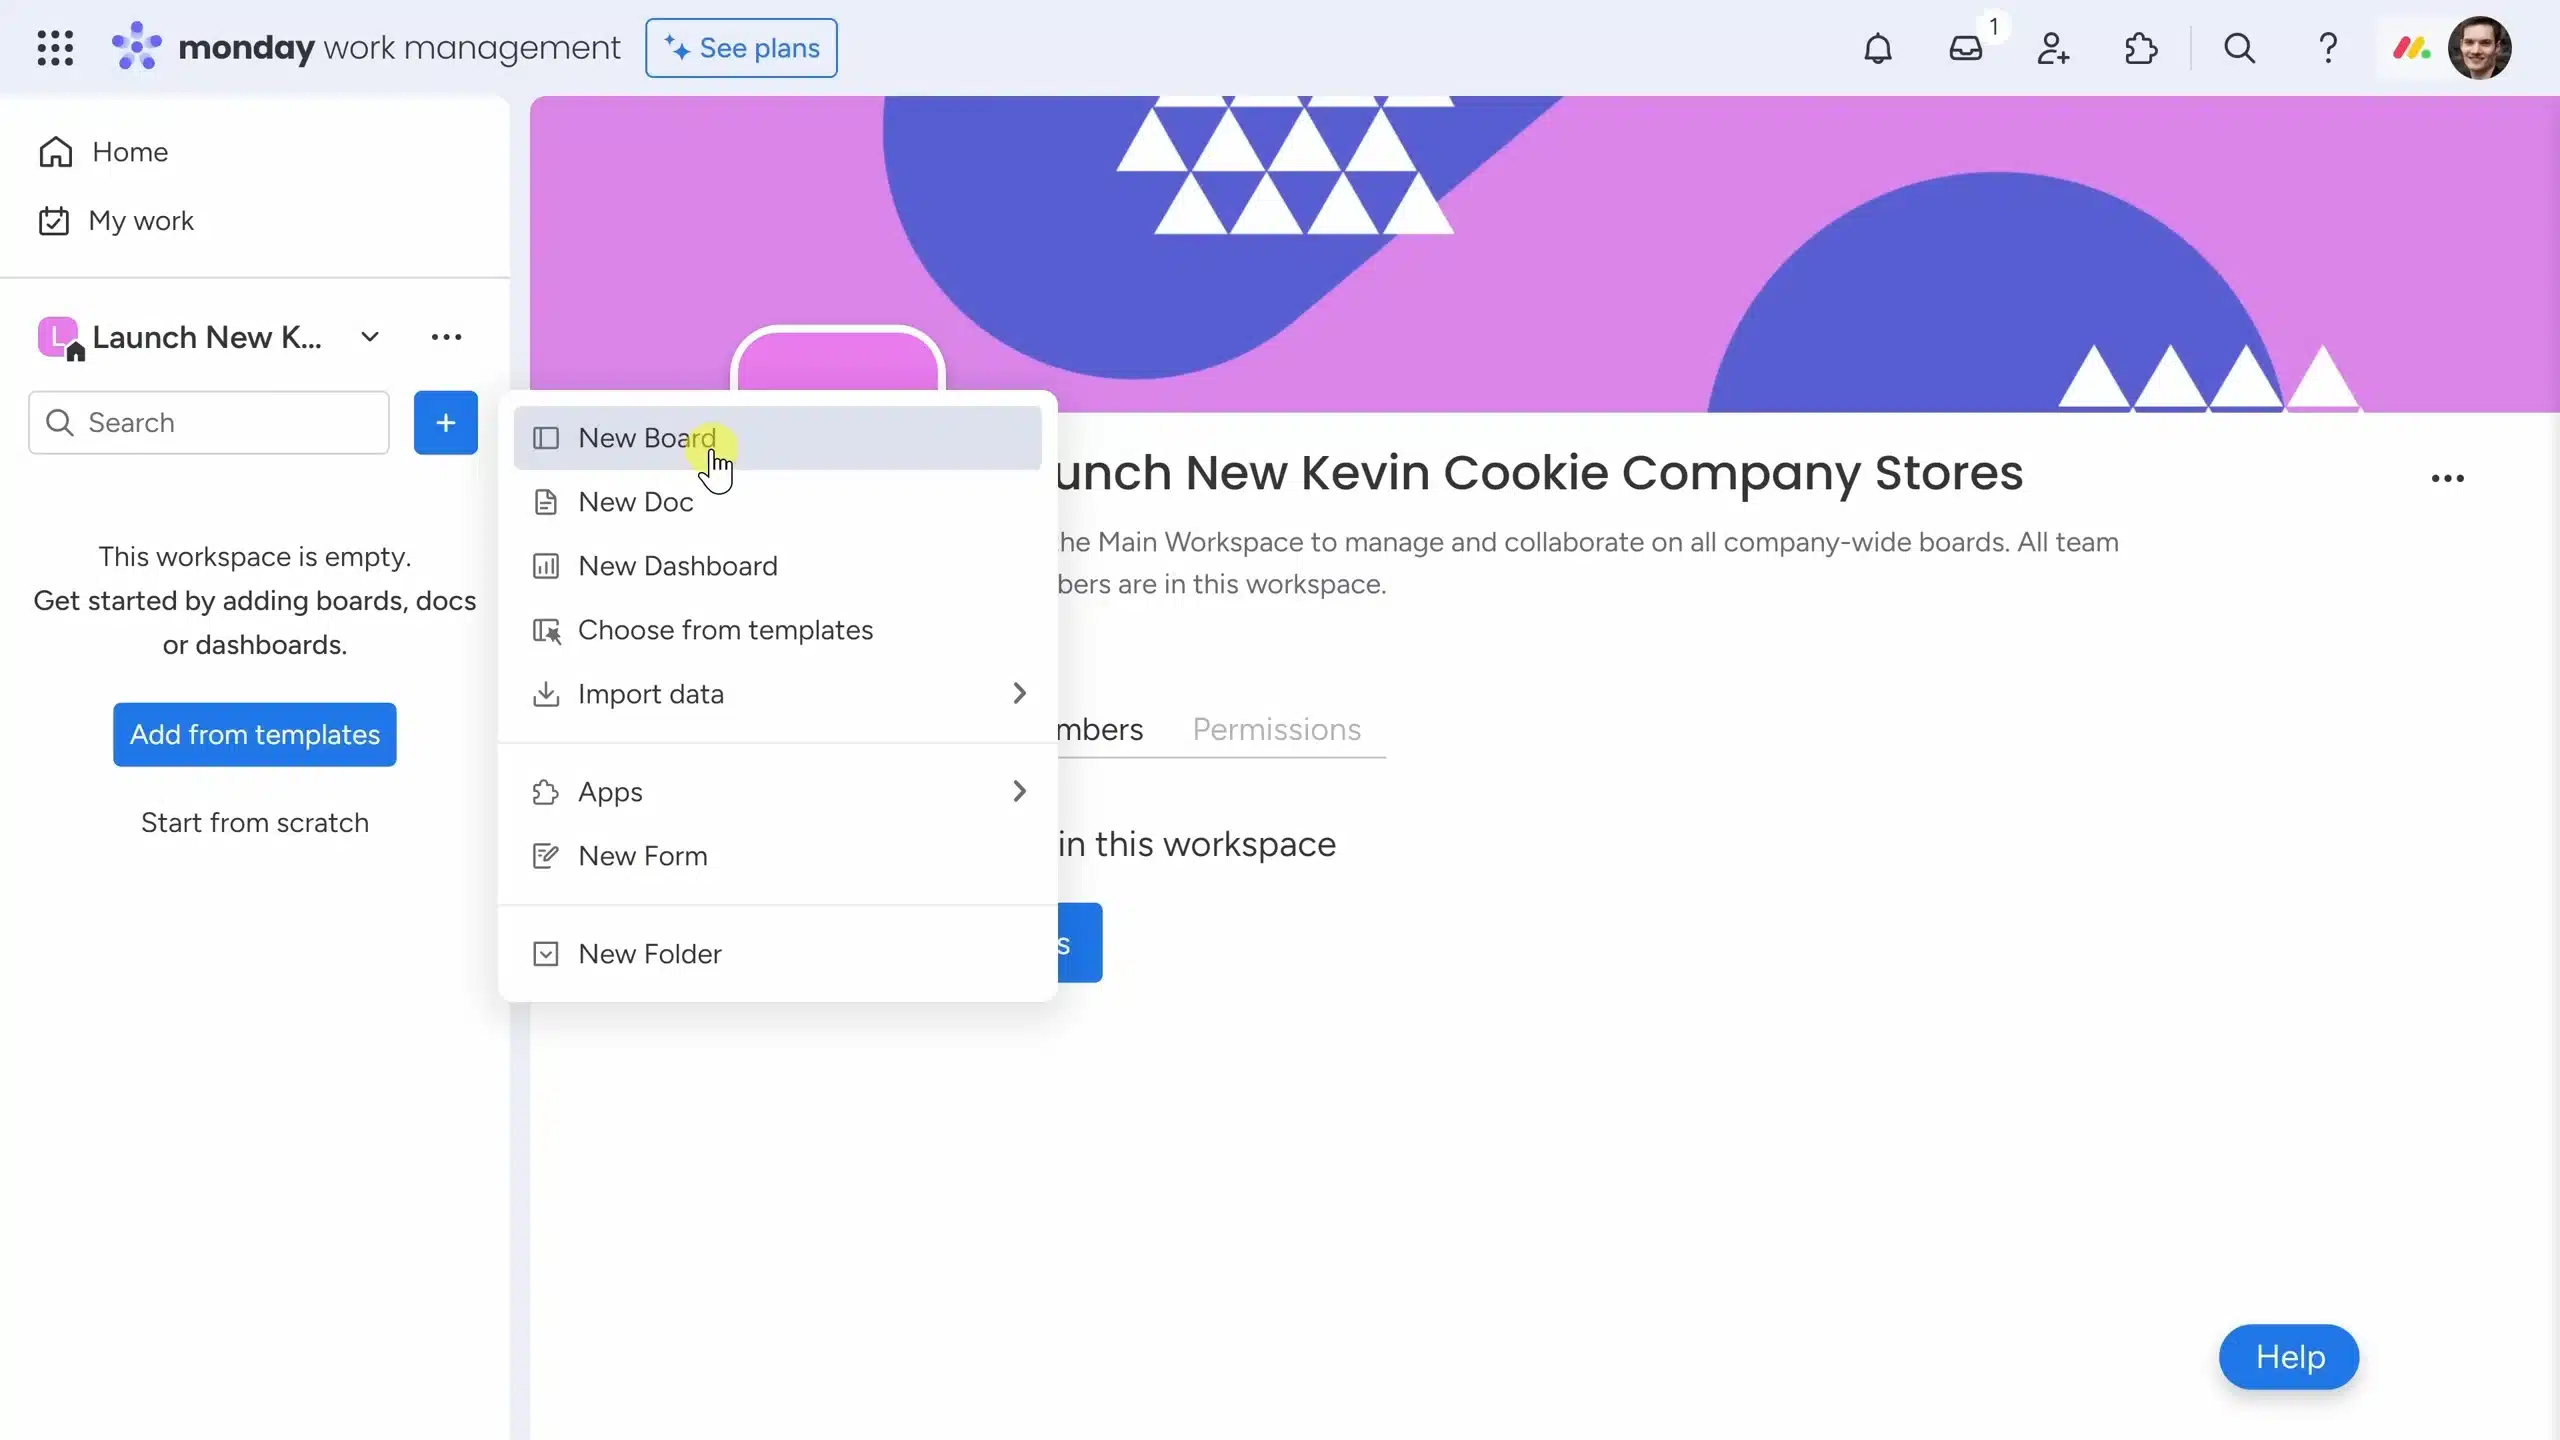The image size is (2560, 1440).
Task: Select New Doc from the menu
Action: pyautogui.click(x=778, y=502)
